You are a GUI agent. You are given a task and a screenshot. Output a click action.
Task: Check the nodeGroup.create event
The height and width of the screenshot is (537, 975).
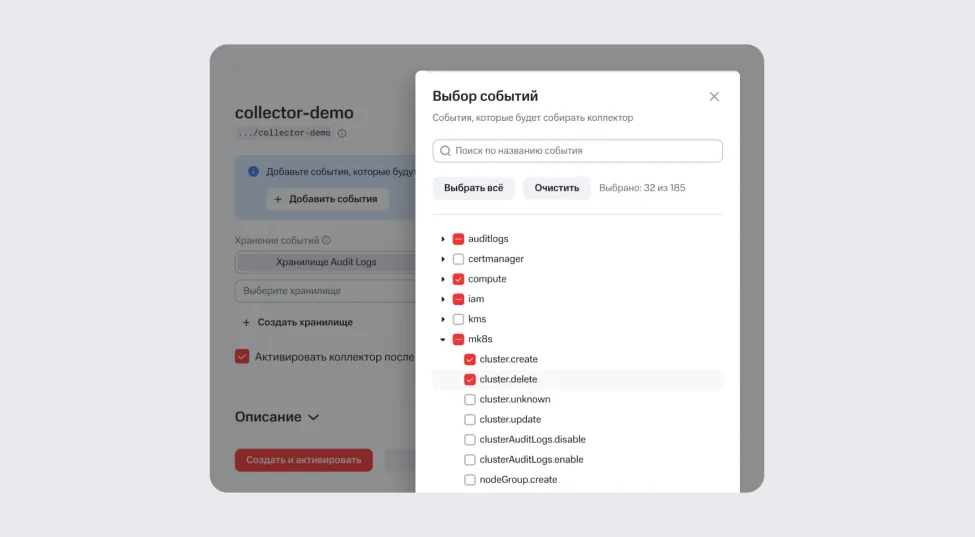click(x=470, y=480)
